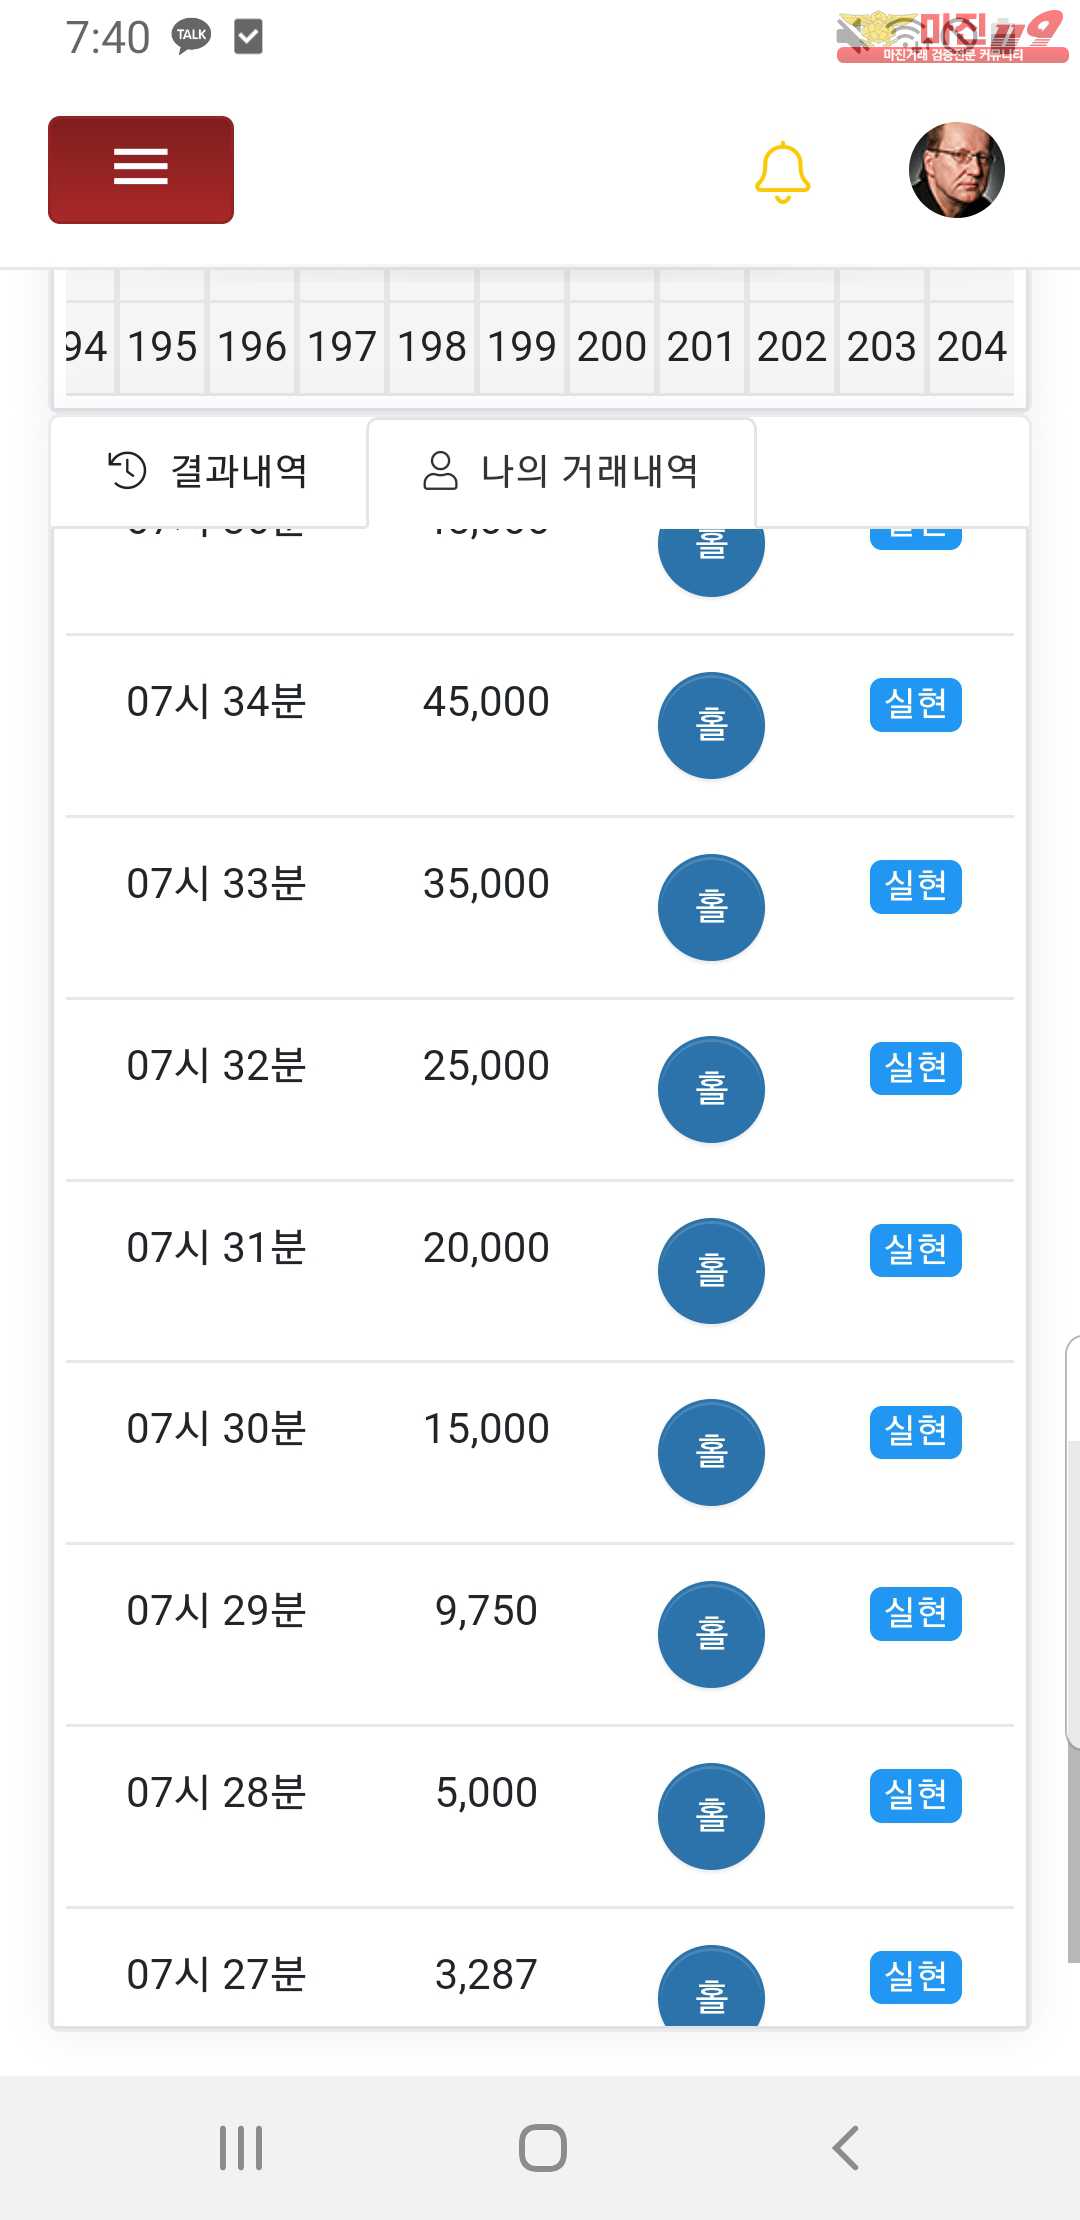Viewport: 1080px width, 2220px height.
Task: Tap the yellow notification bell
Action: tap(782, 172)
